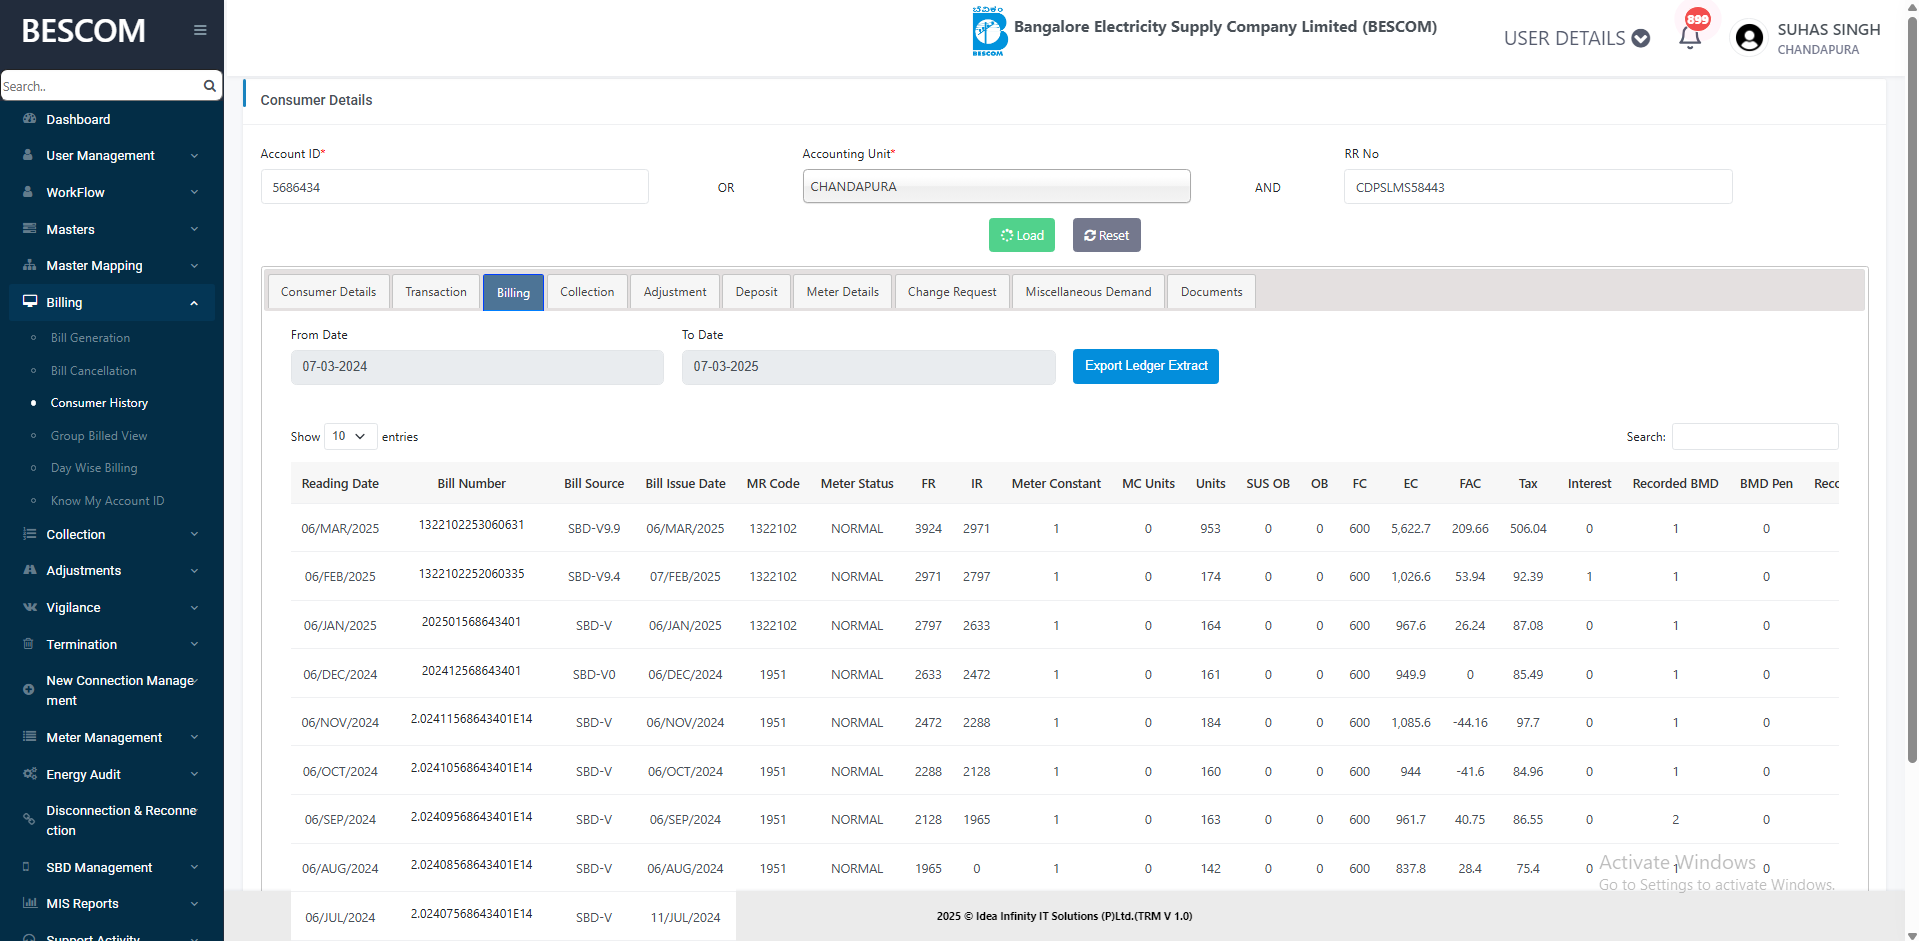Open the Deposit tab
This screenshot has width=1919, height=941.
pyautogui.click(x=756, y=292)
